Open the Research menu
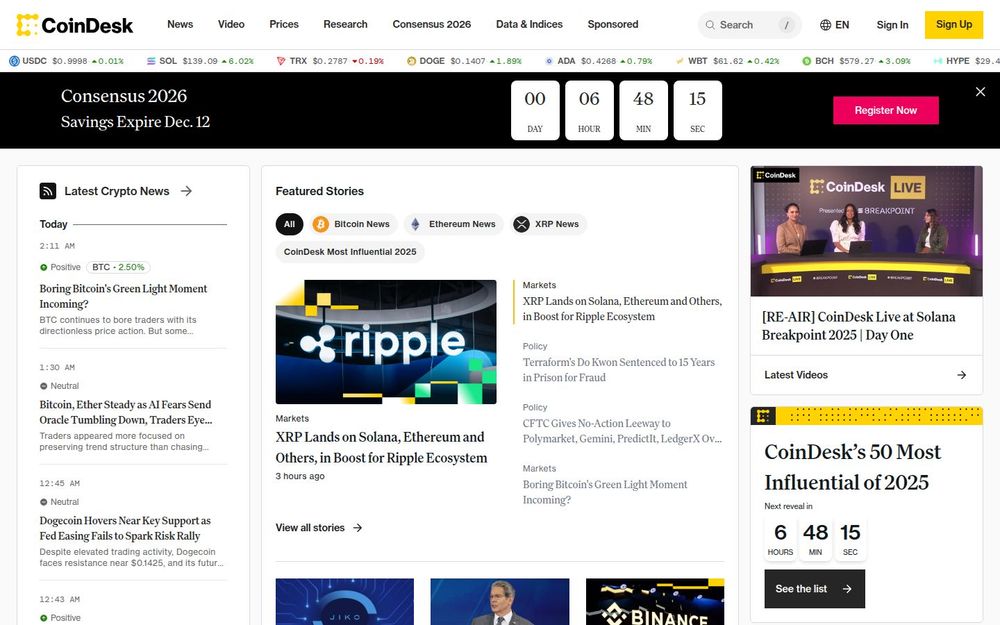The width and height of the screenshot is (1000, 625). (x=345, y=24)
